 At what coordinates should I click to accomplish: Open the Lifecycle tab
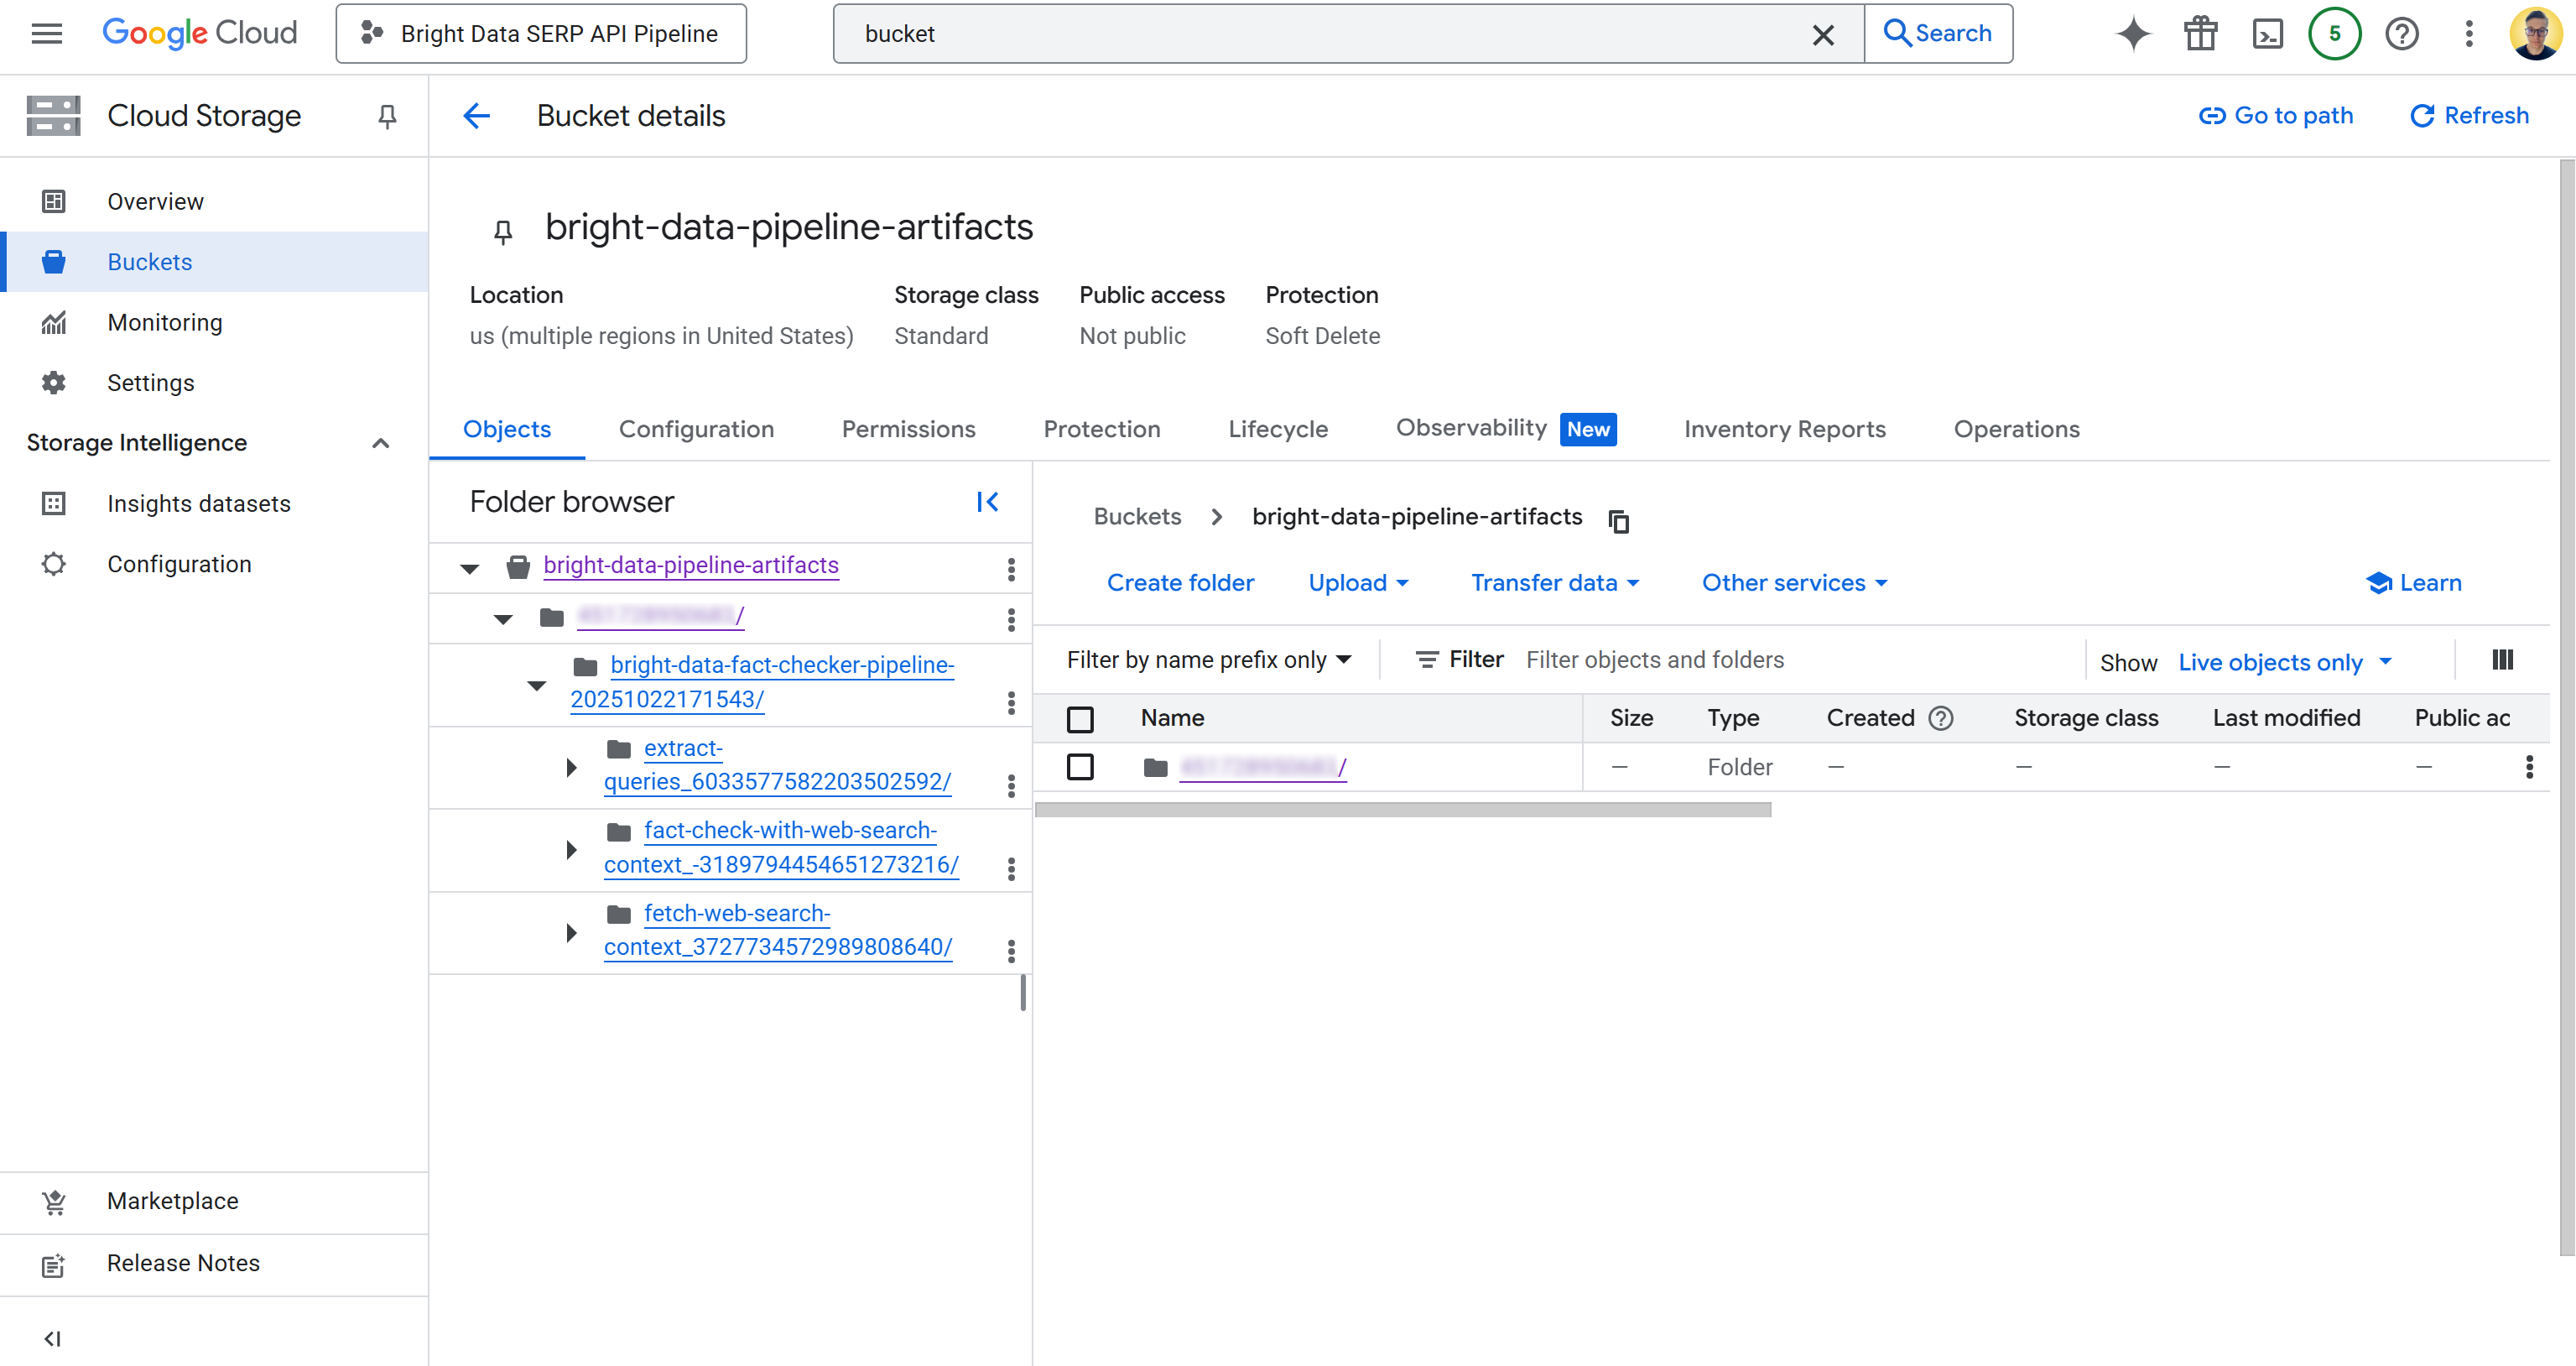[x=1277, y=429]
